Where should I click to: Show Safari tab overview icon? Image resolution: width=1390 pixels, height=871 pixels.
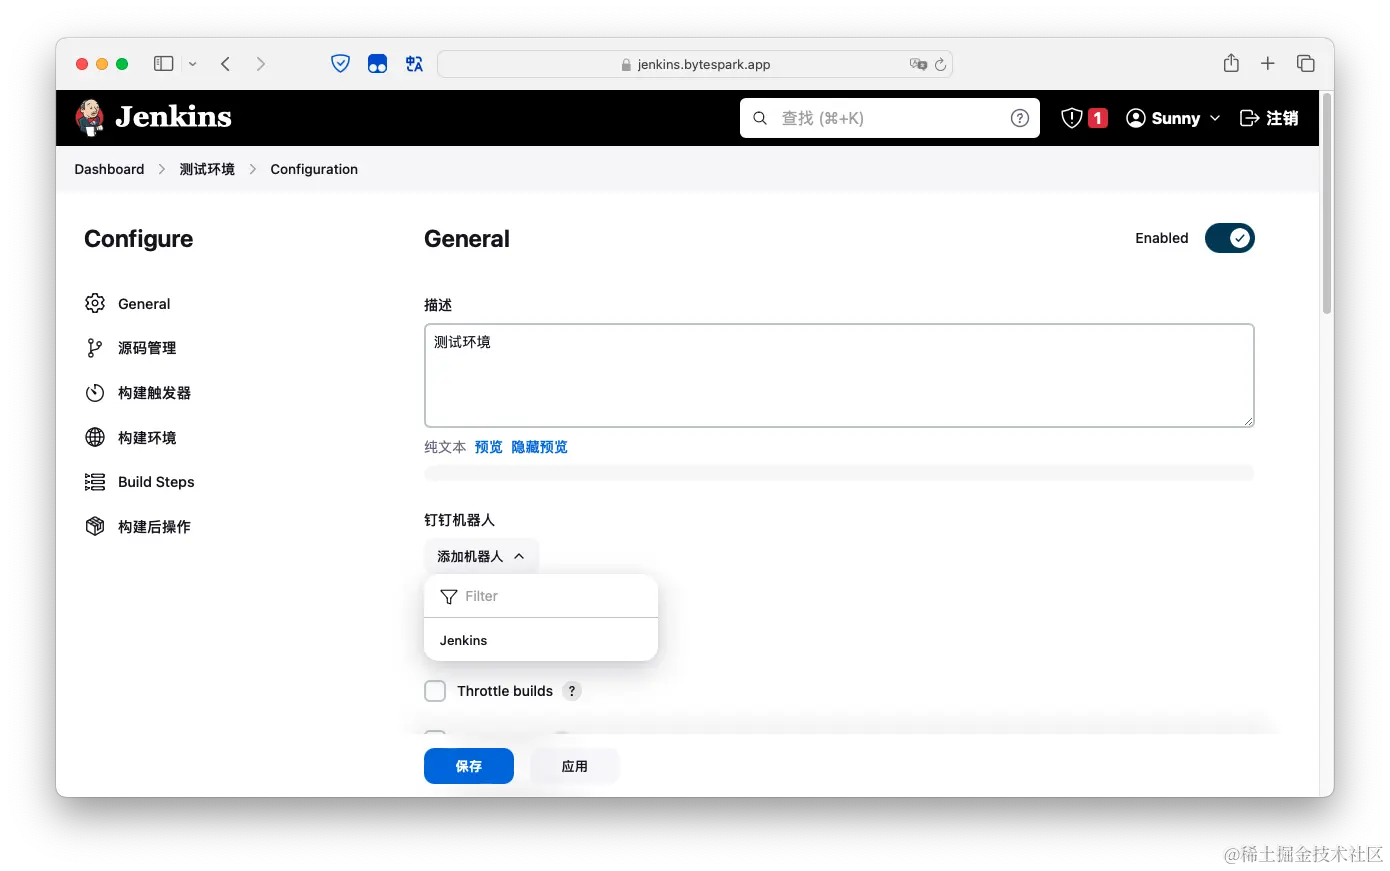tap(1305, 64)
